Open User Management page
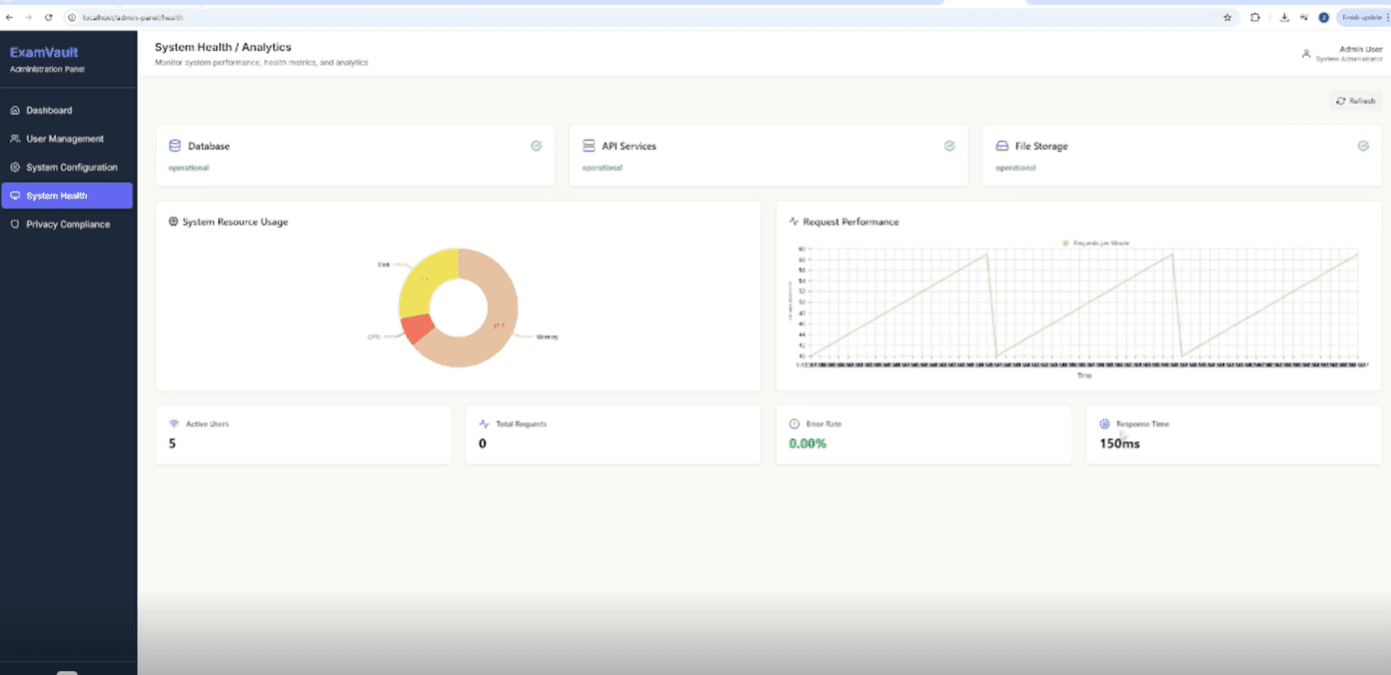This screenshot has height=675, width=1391. [x=67, y=139]
